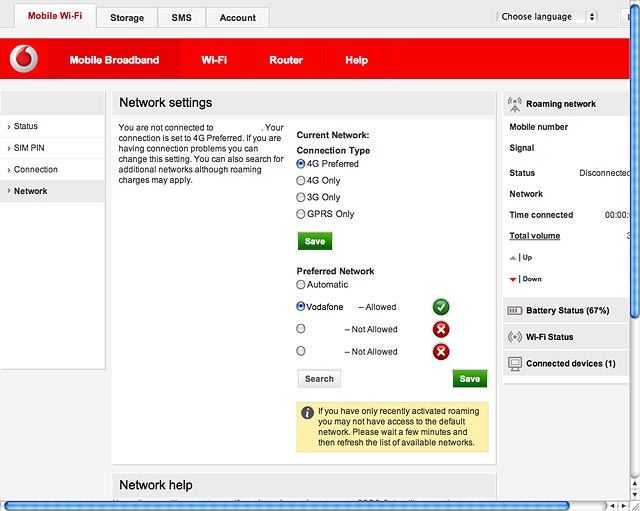Screen dimensions: 640x511
Task: Click the horizontal scrollbar left arrow
Action: coord(612,506)
